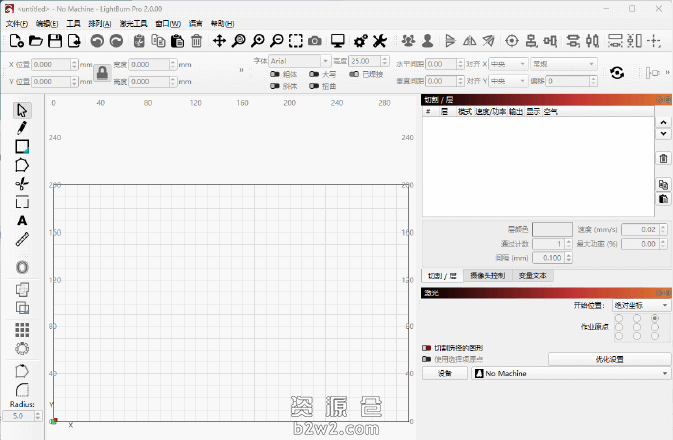Select the pencil Draw Lines tool

tap(22, 128)
